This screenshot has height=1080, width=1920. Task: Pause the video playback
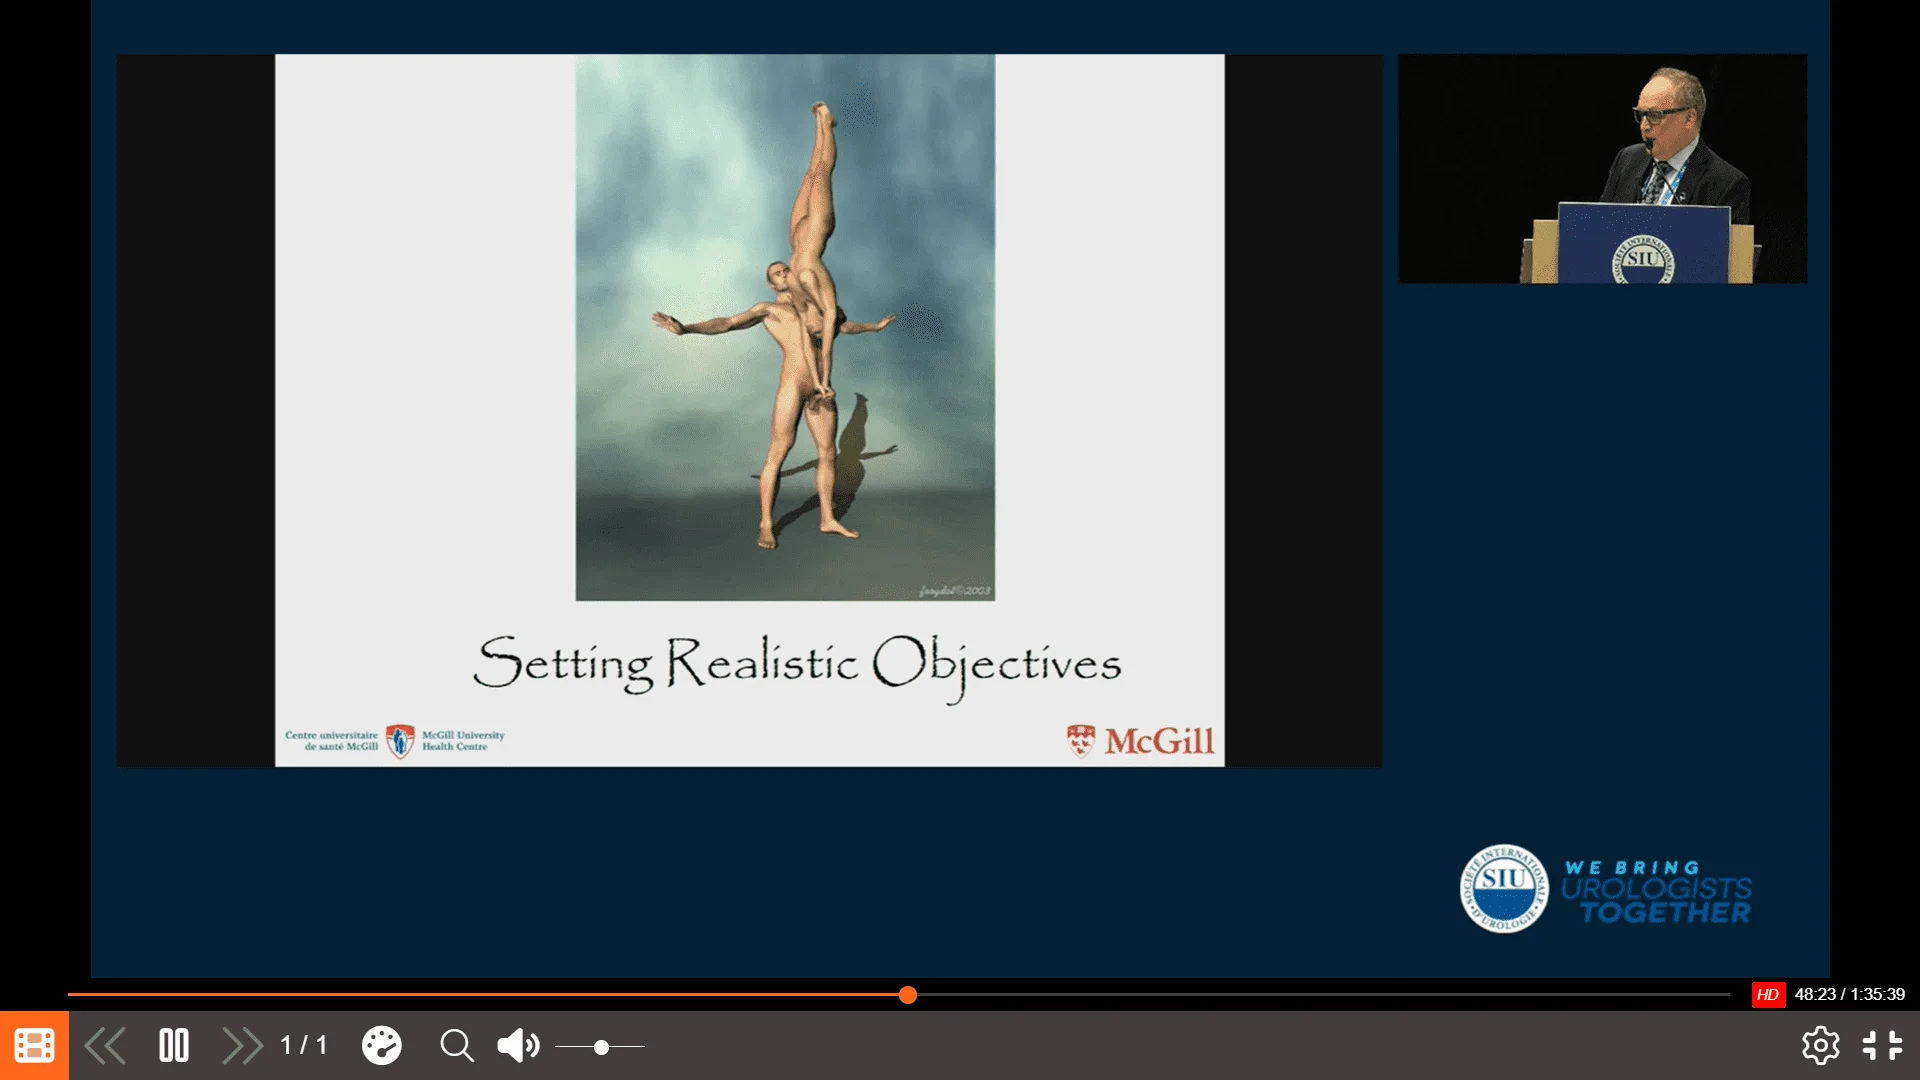[174, 1046]
